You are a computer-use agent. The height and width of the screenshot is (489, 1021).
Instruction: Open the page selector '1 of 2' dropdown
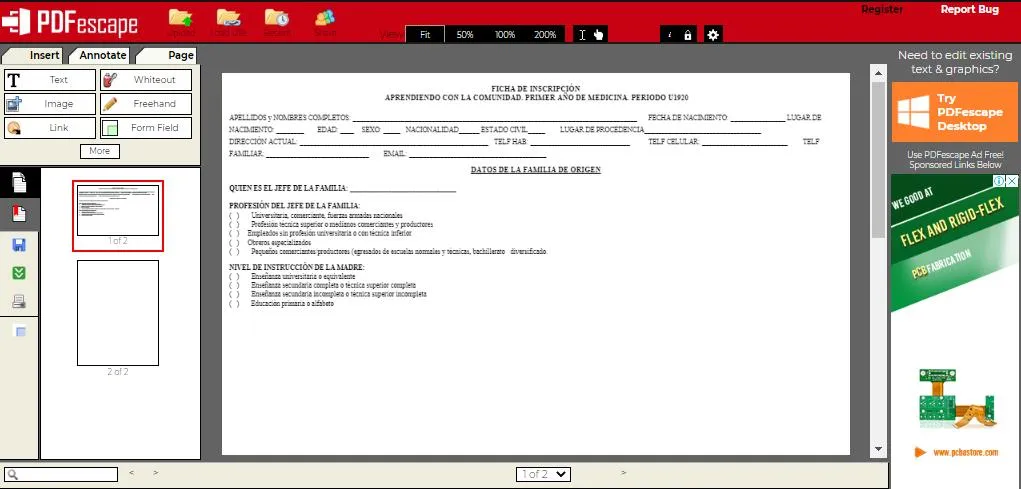(x=543, y=475)
